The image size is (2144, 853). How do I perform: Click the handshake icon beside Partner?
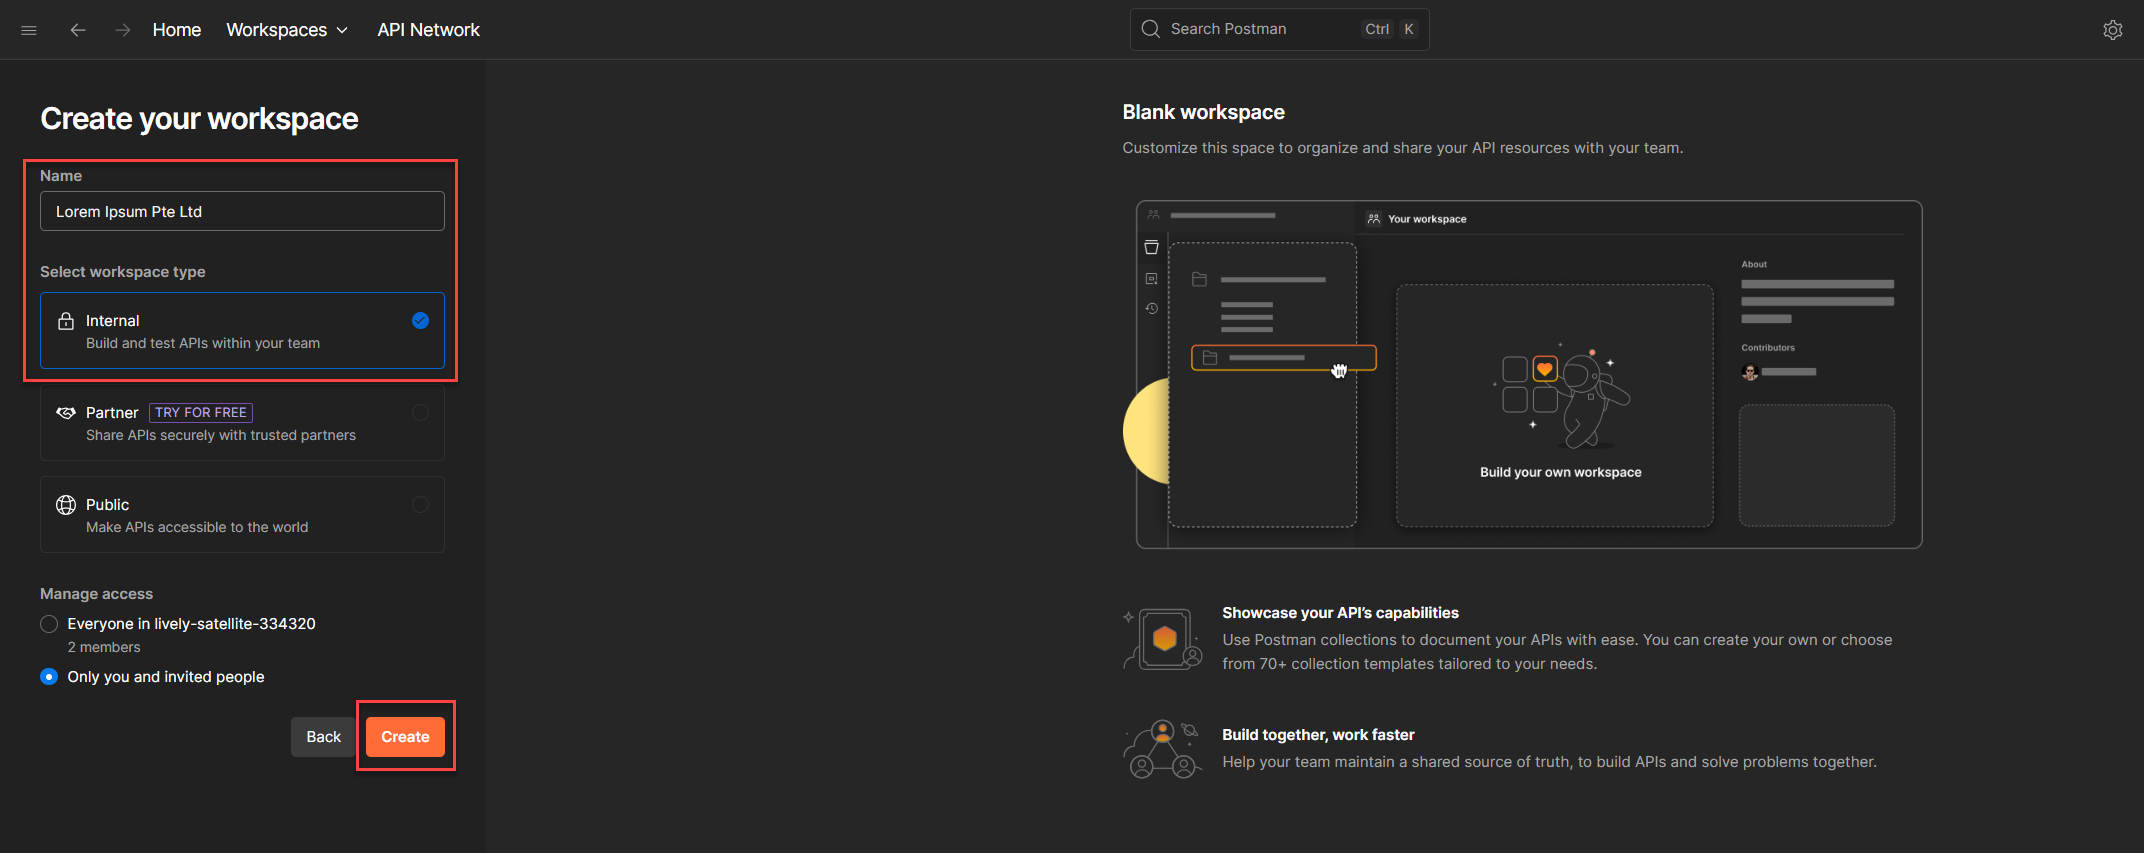pyautogui.click(x=66, y=413)
